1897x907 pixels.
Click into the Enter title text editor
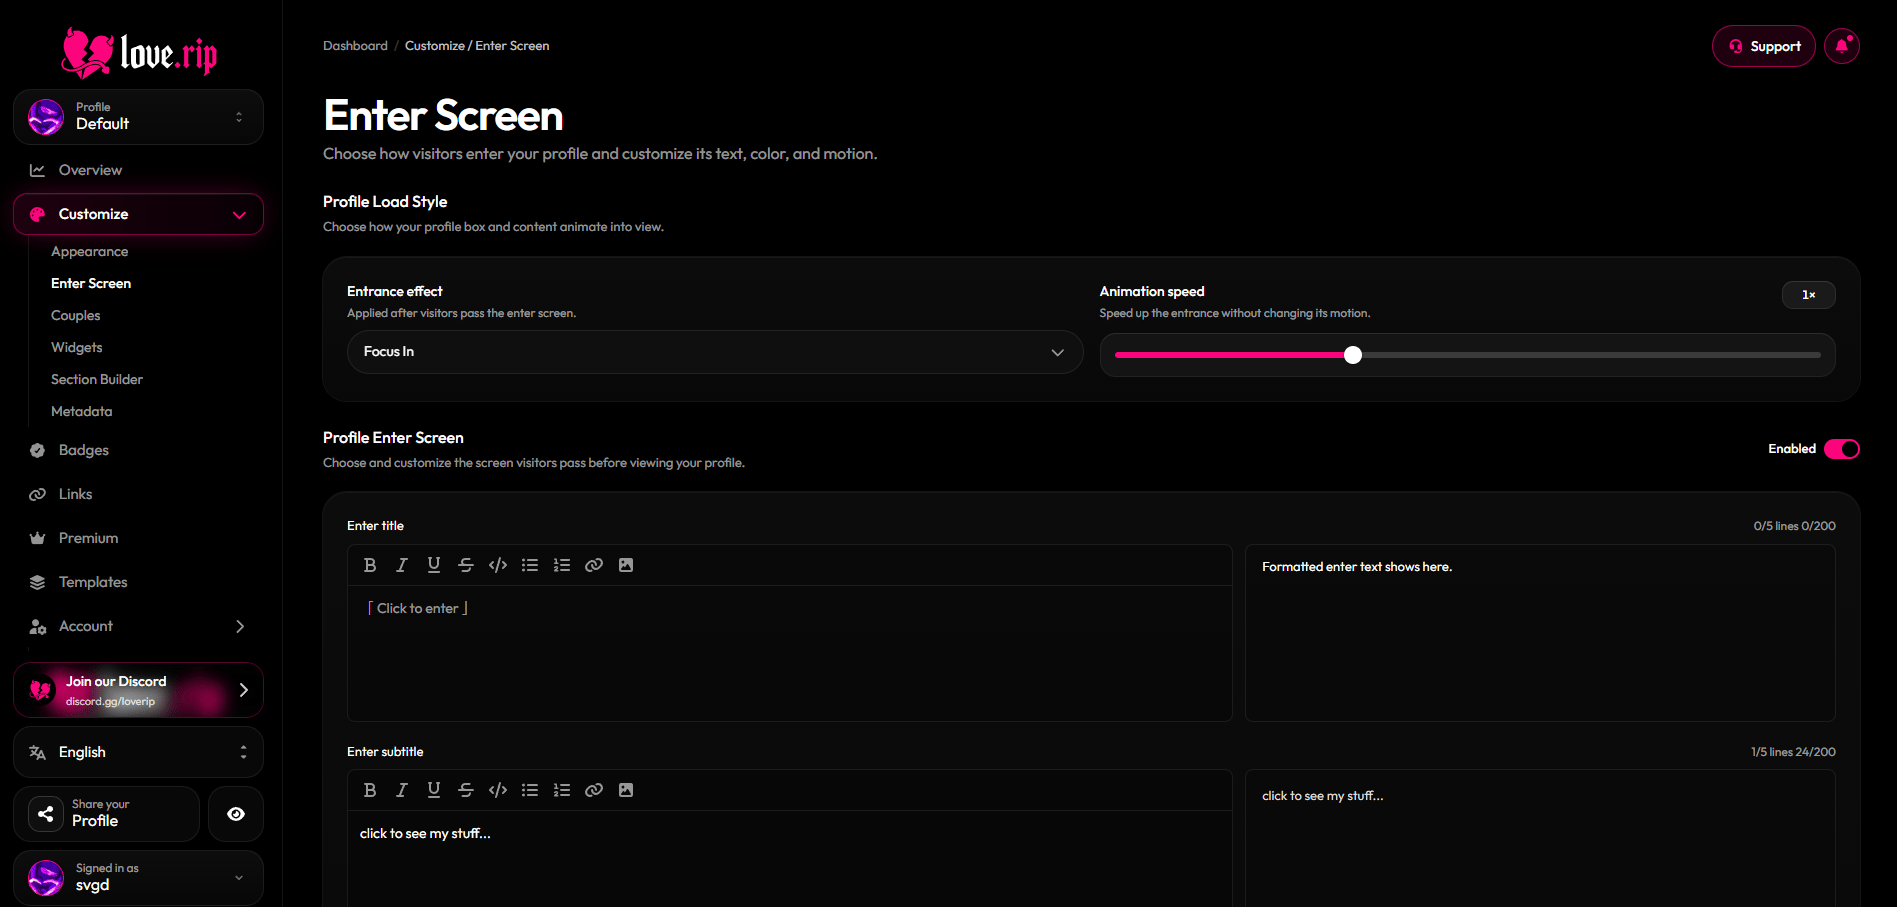tap(789, 653)
